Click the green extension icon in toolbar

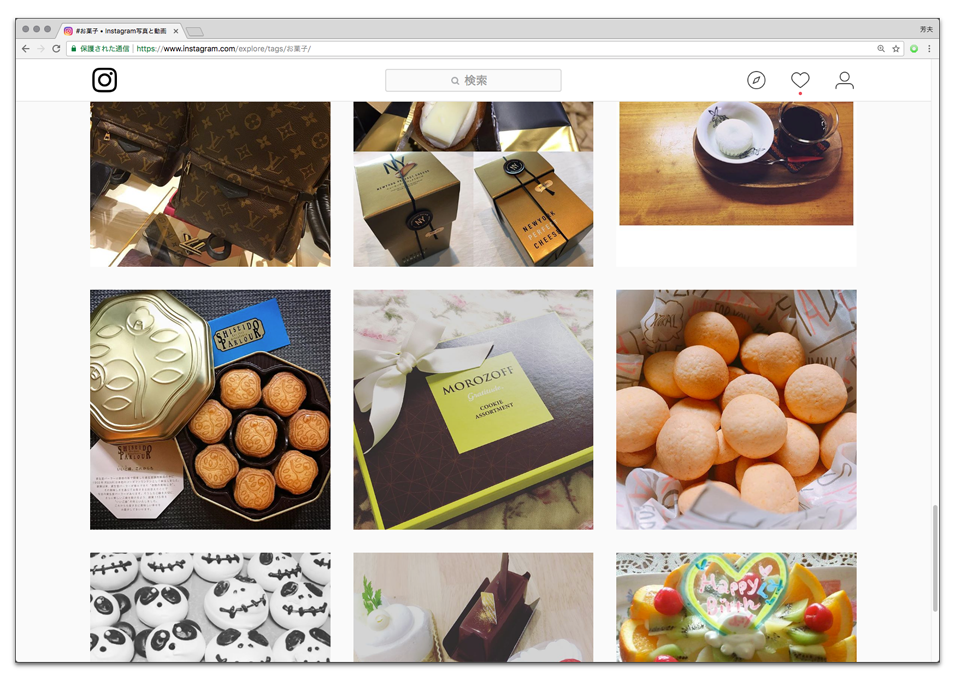[x=914, y=49]
